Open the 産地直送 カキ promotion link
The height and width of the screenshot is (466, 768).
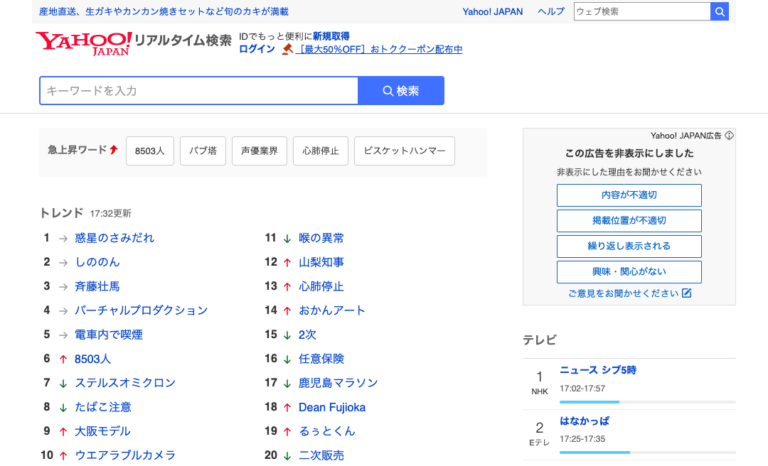click(164, 11)
